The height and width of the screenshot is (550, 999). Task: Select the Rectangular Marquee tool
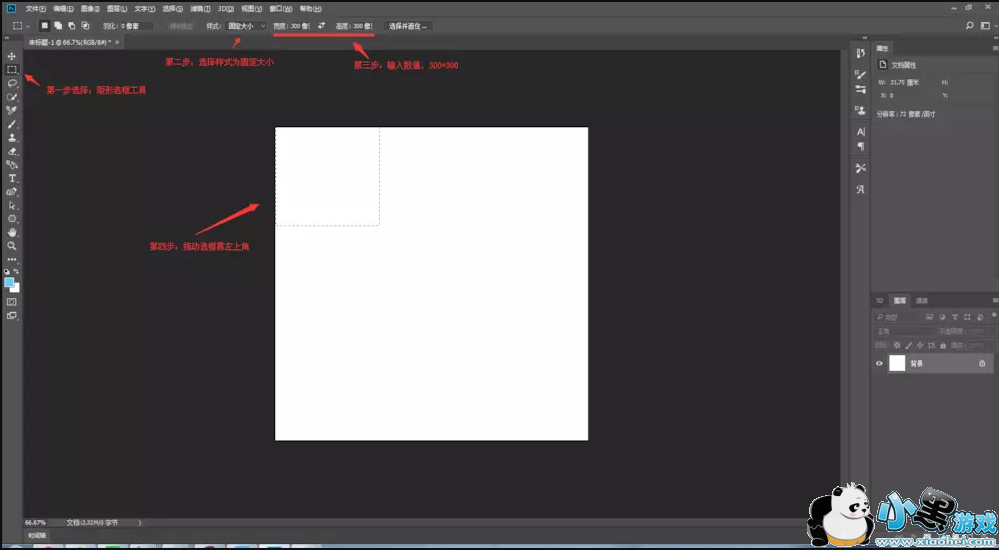tap(12, 69)
